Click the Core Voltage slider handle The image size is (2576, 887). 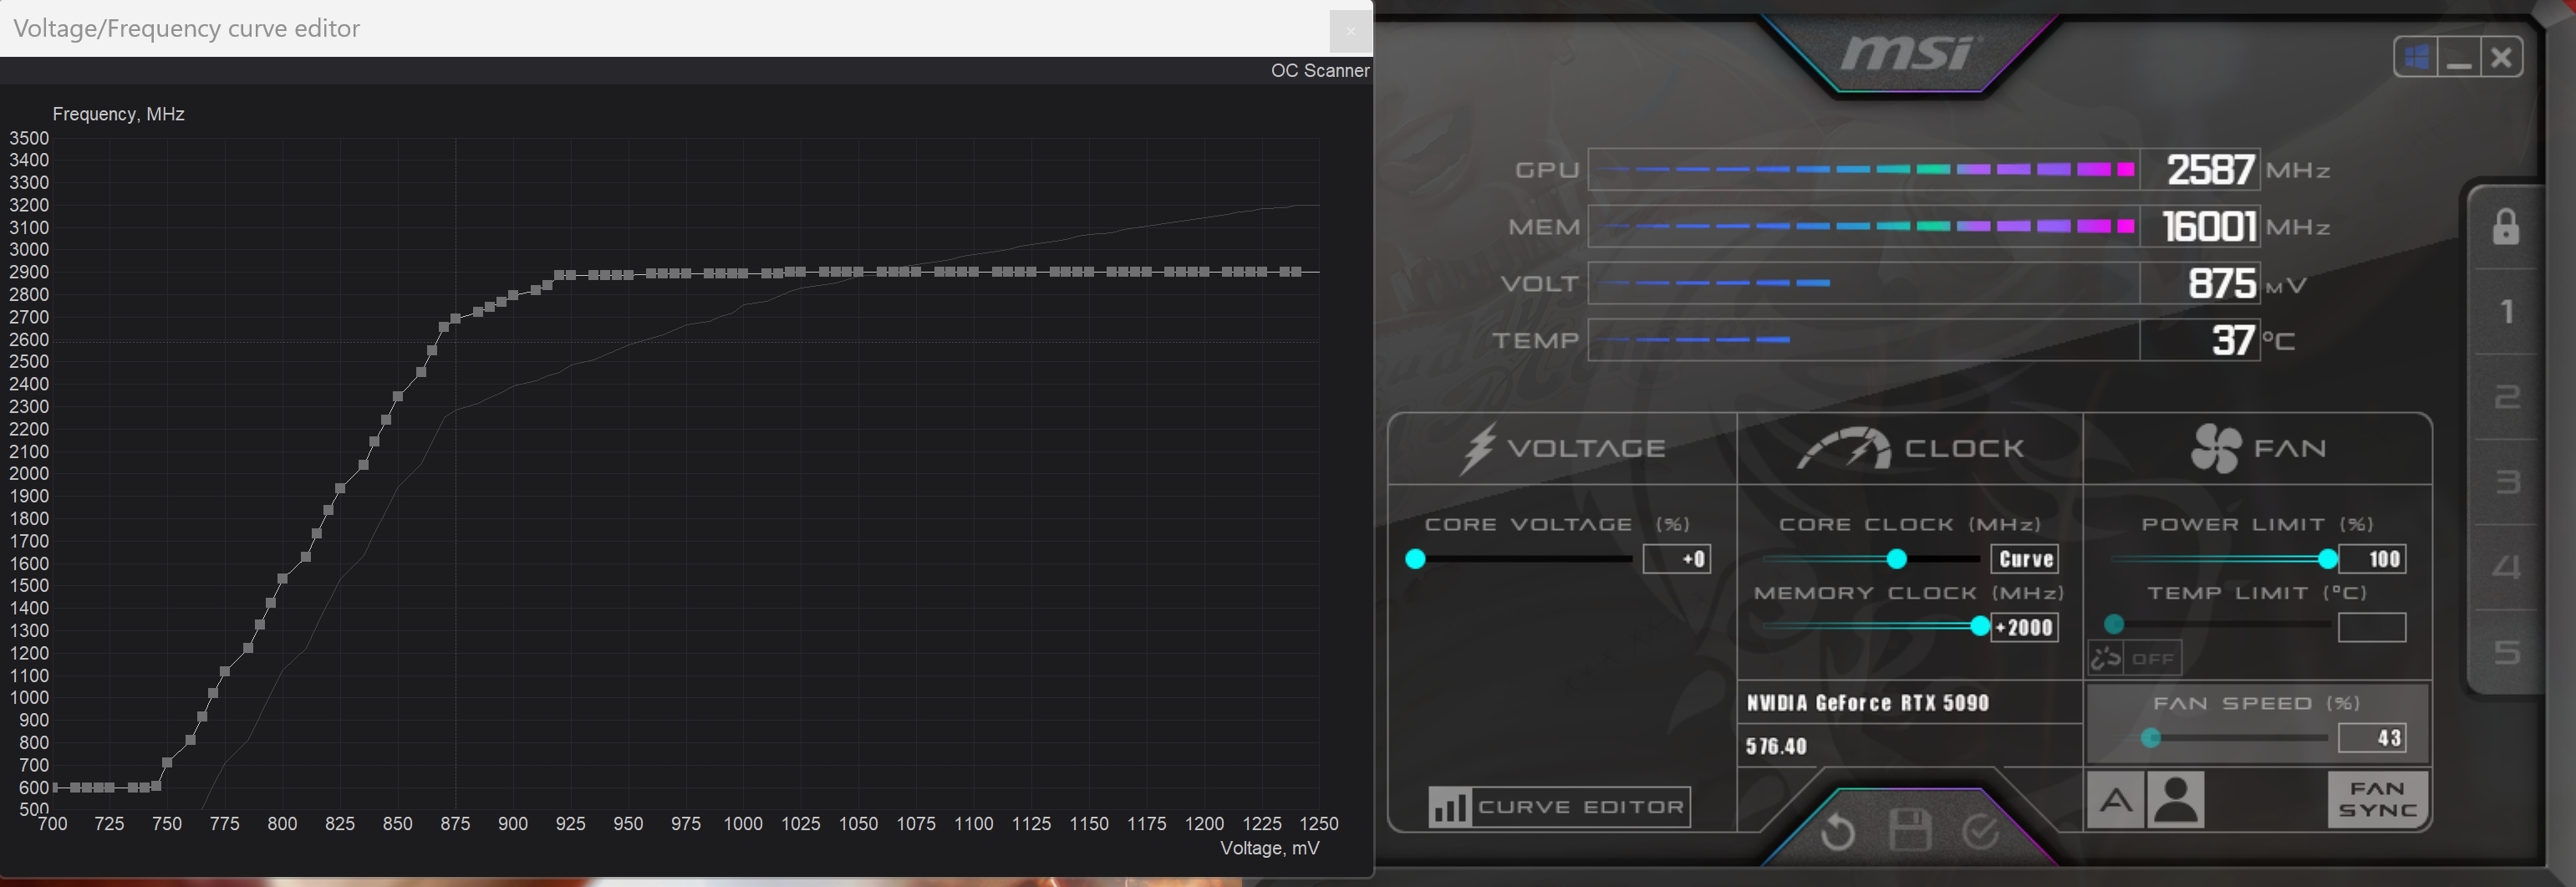[1415, 559]
